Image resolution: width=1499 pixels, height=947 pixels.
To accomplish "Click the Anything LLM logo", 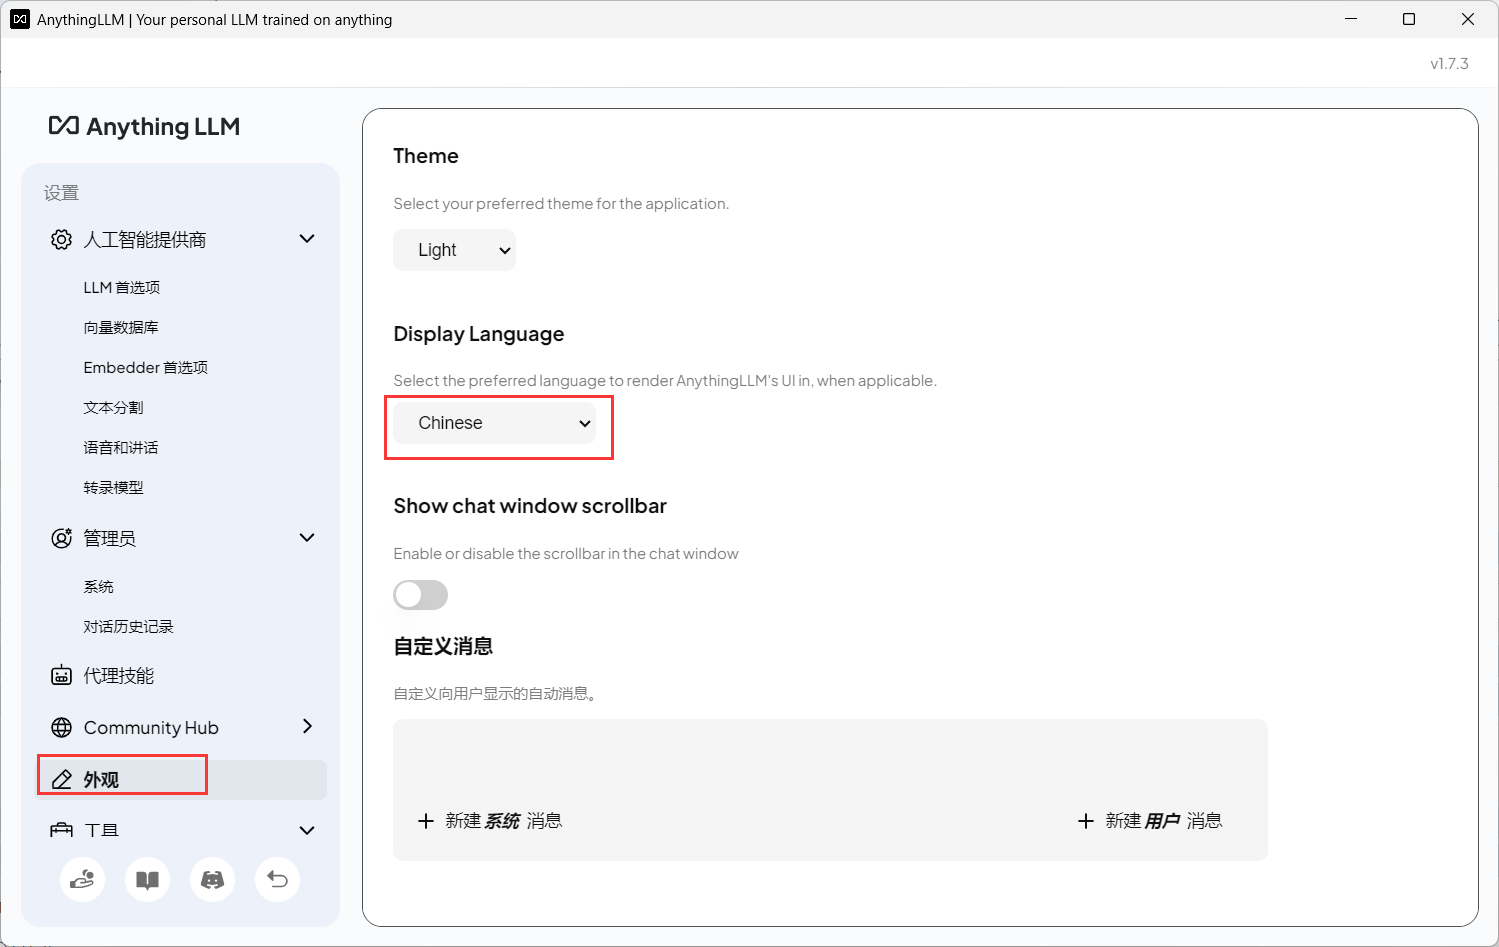I will click(x=144, y=126).
